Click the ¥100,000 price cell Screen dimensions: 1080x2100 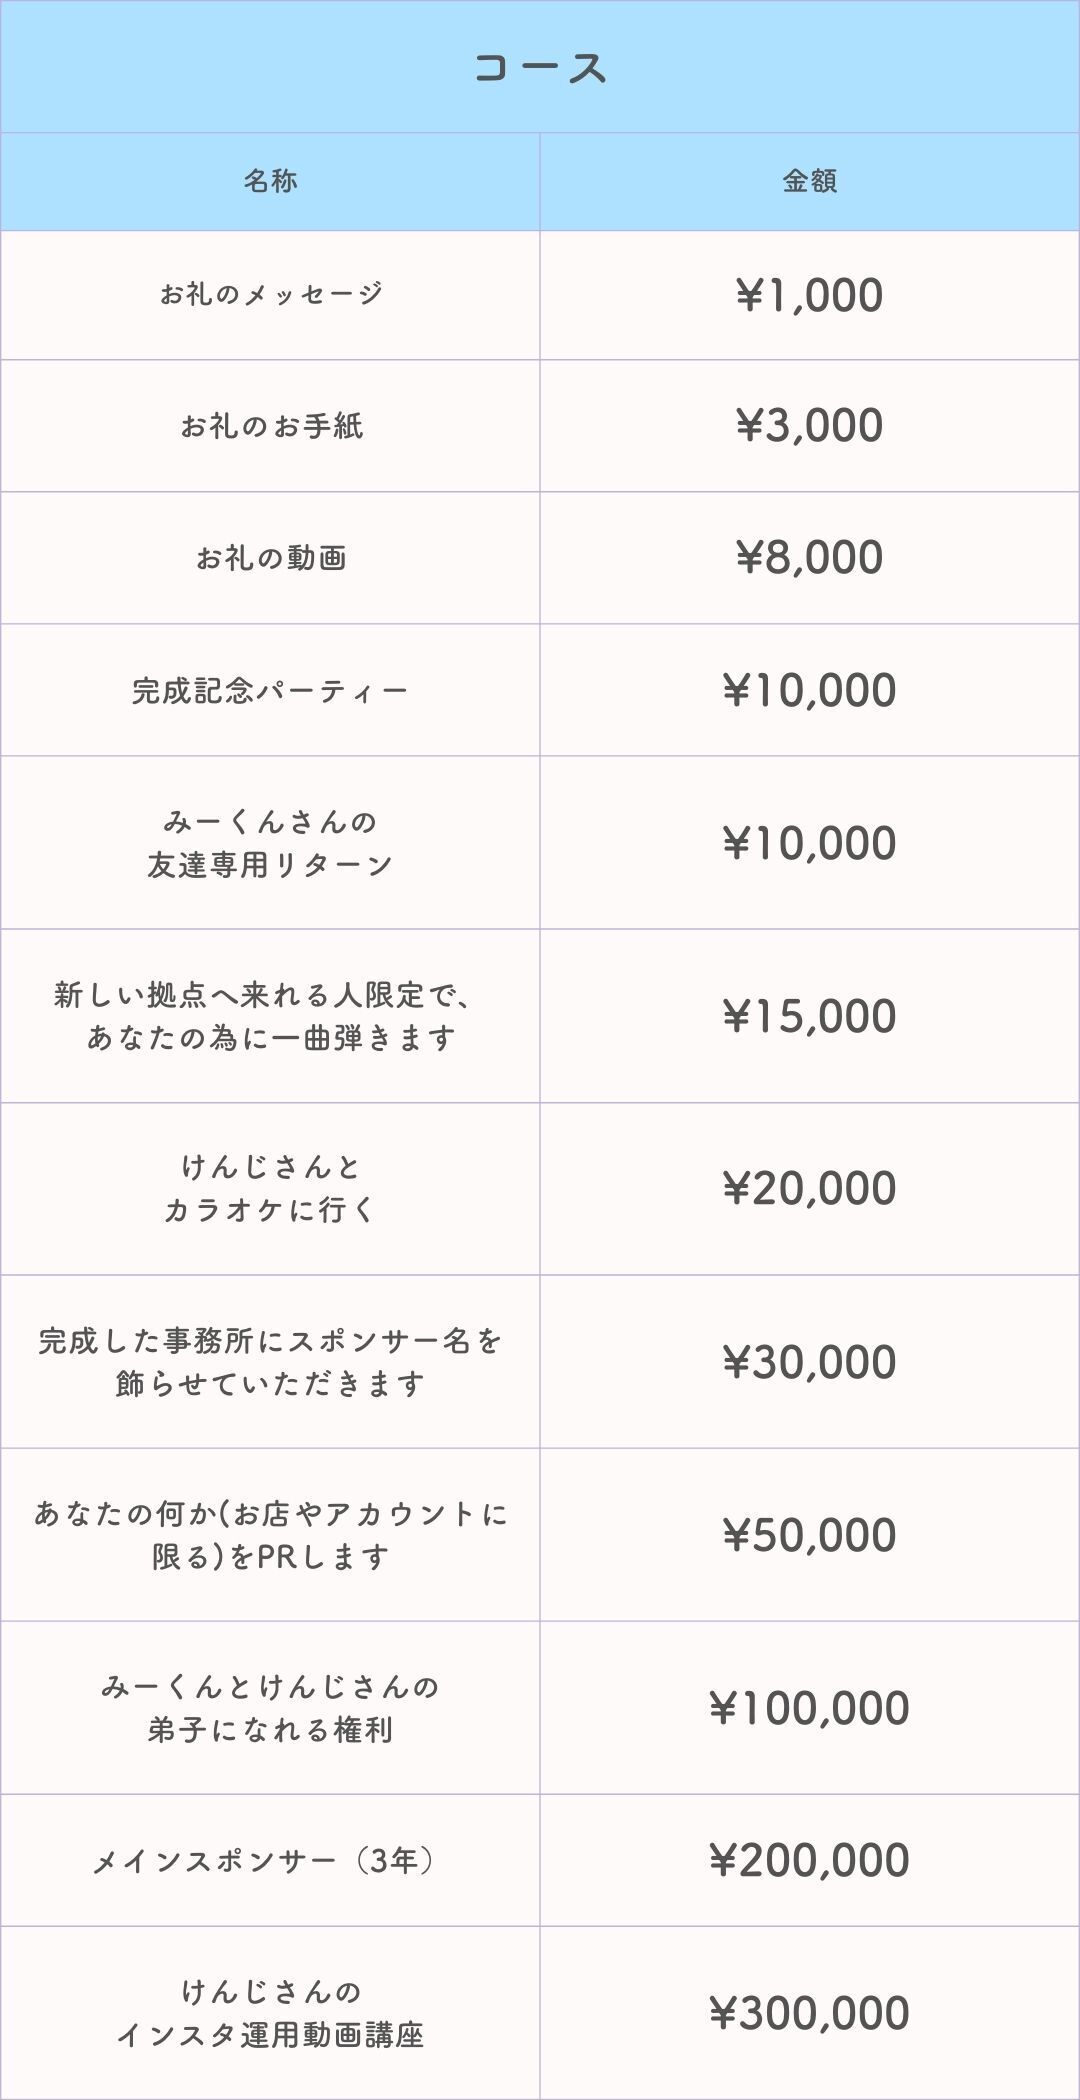[809, 1708]
